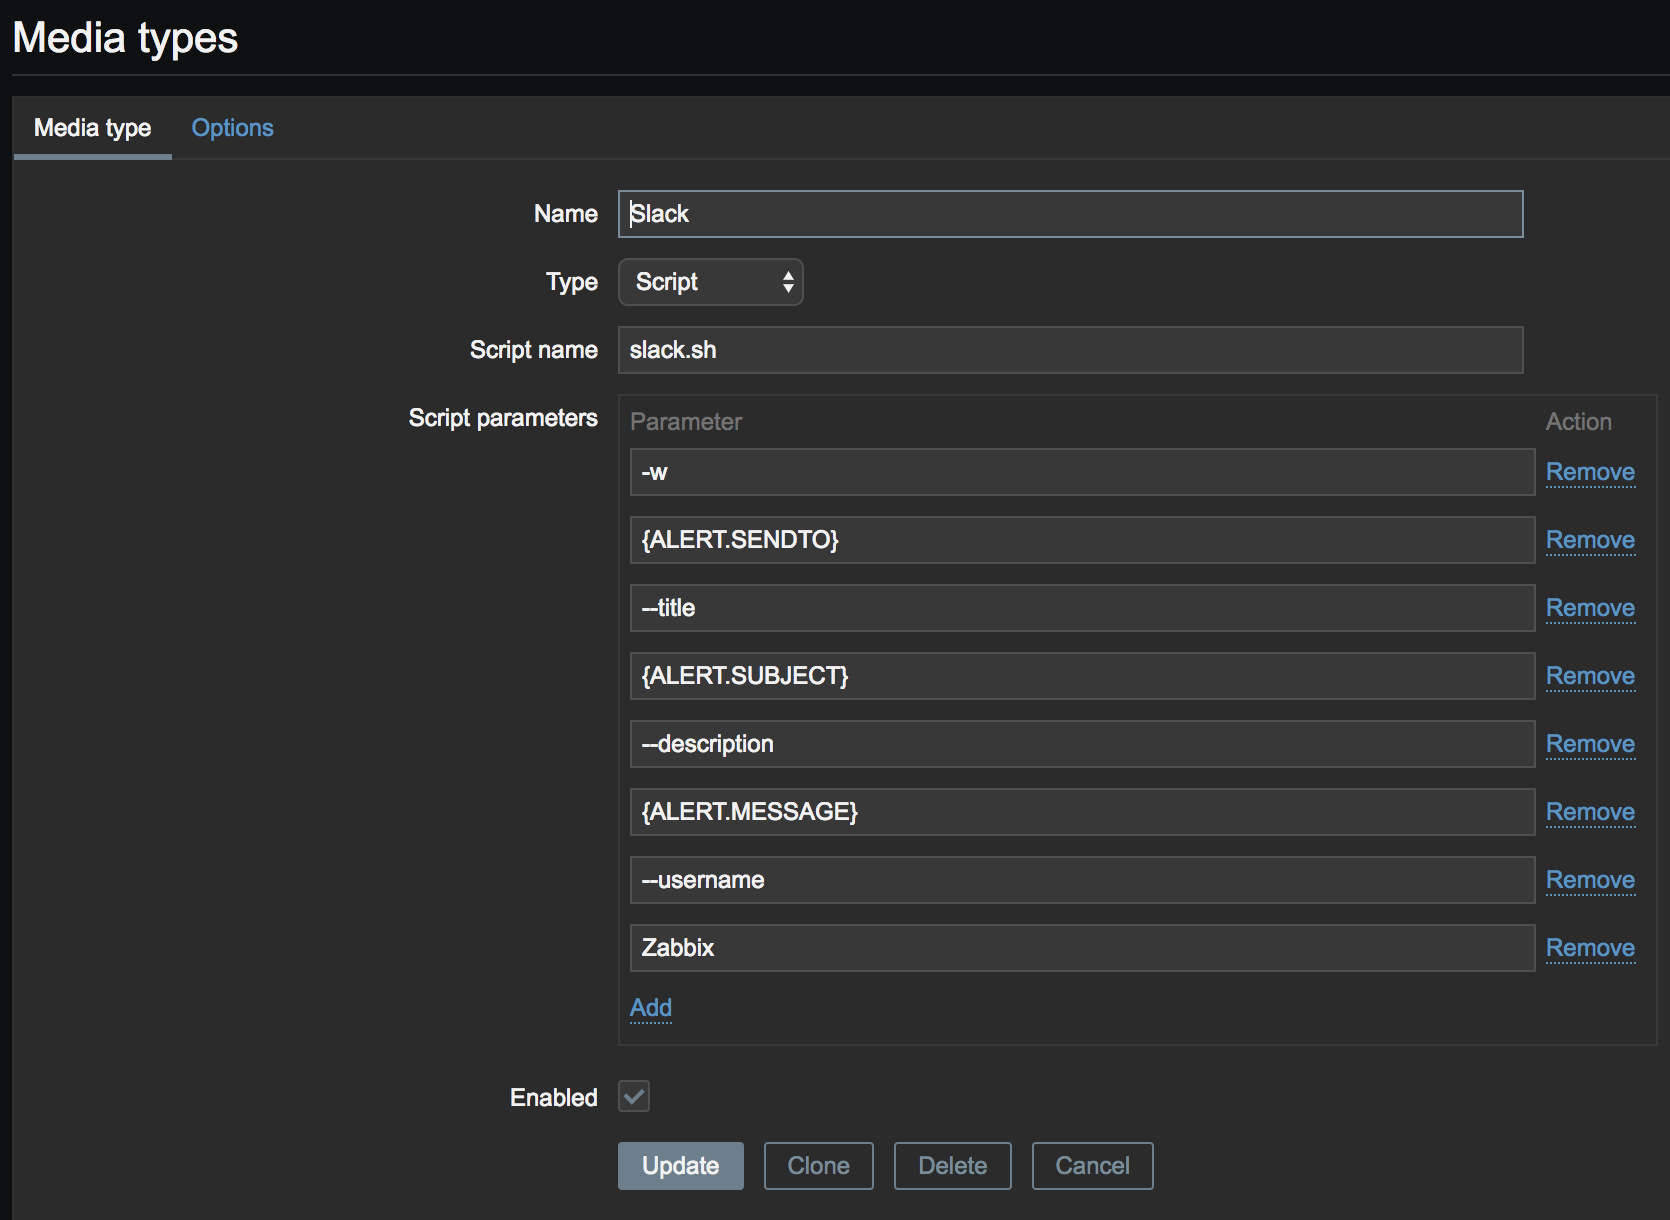Remove the Zabbix parameter
The width and height of the screenshot is (1670, 1220).
tap(1590, 948)
